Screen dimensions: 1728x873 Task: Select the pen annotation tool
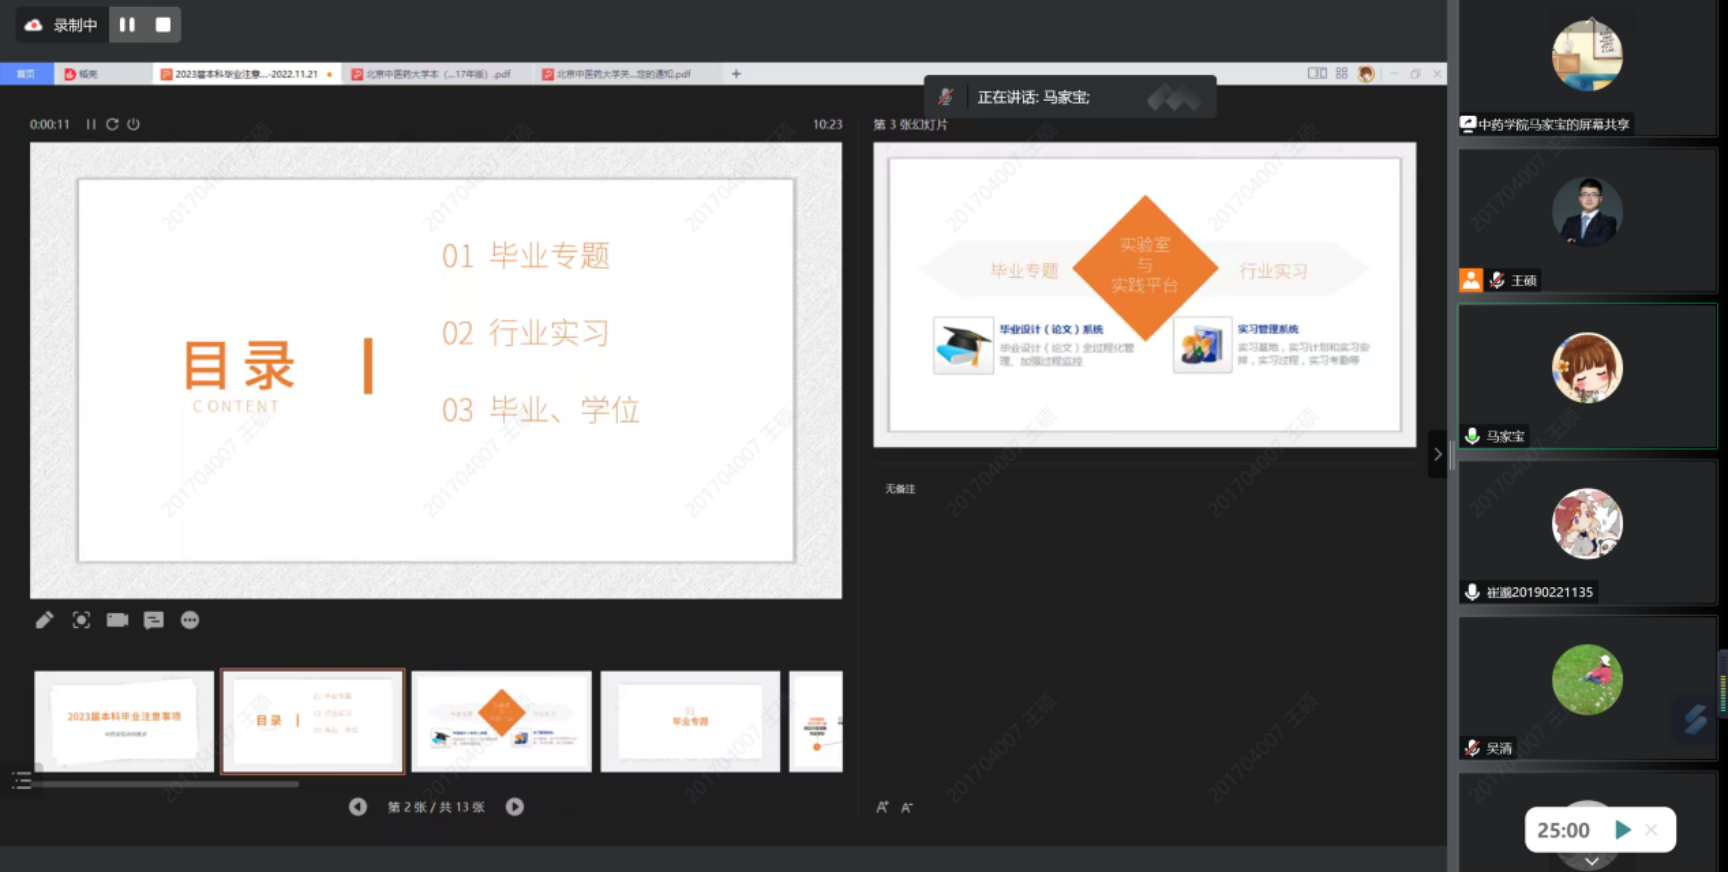[44, 620]
